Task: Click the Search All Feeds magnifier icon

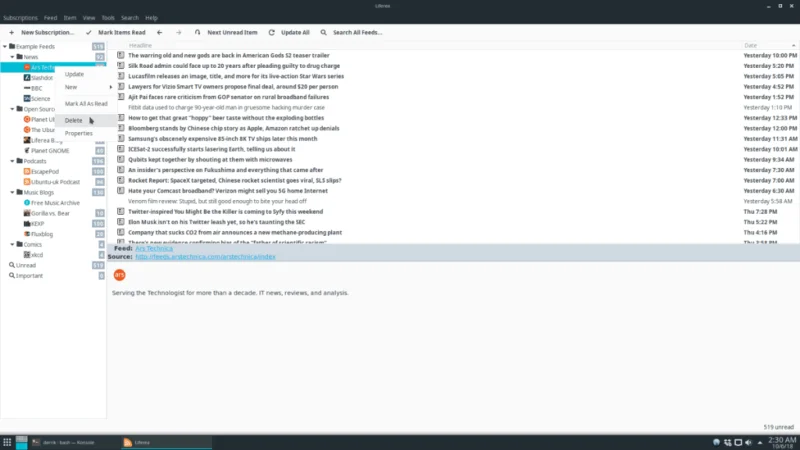Action: pos(323,32)
